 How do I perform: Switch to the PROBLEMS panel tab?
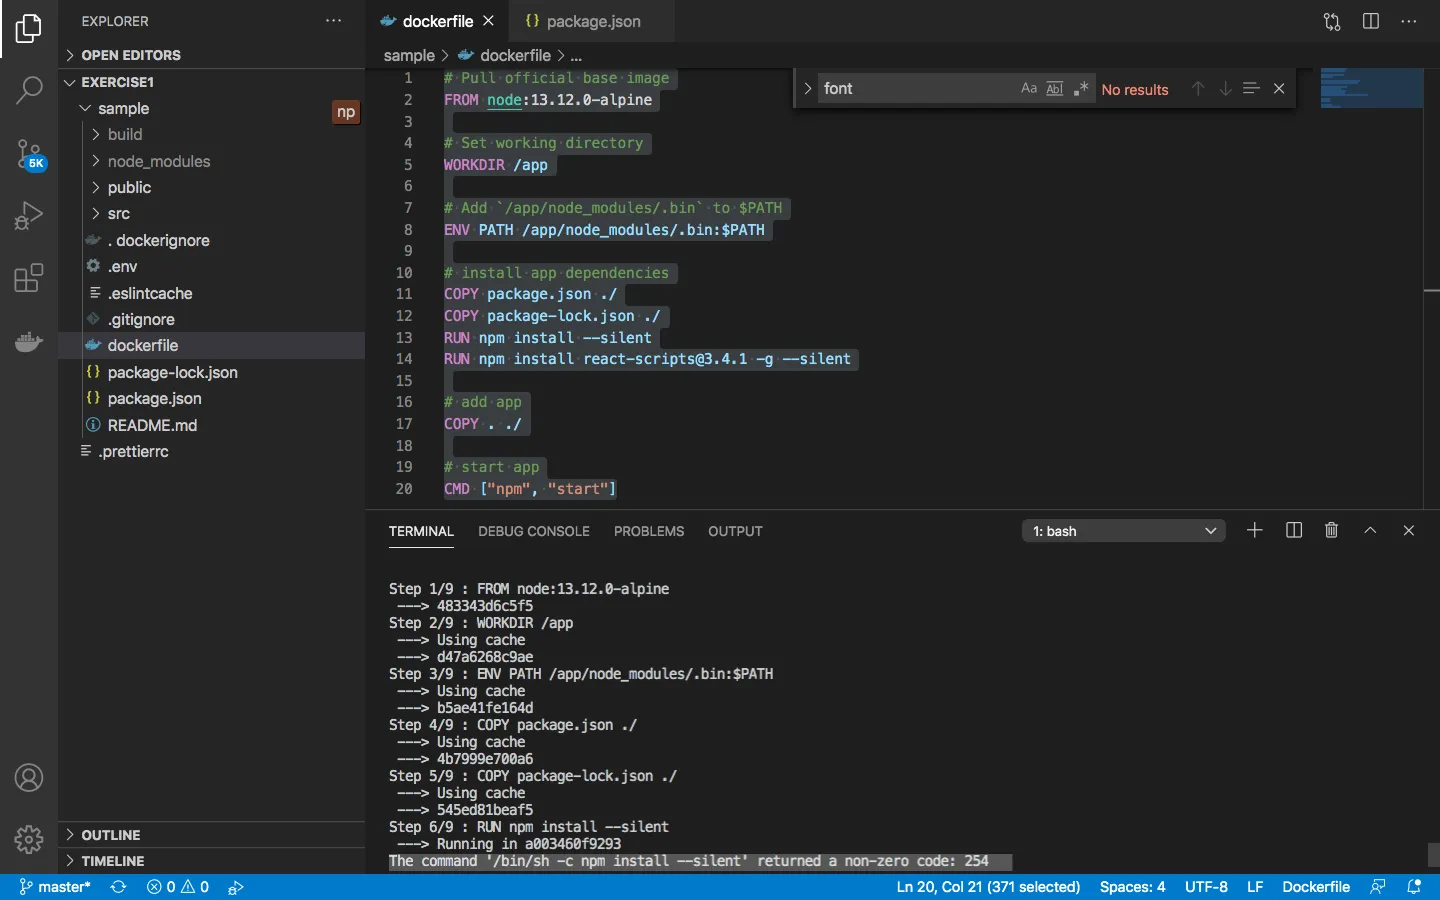point(649,531)
